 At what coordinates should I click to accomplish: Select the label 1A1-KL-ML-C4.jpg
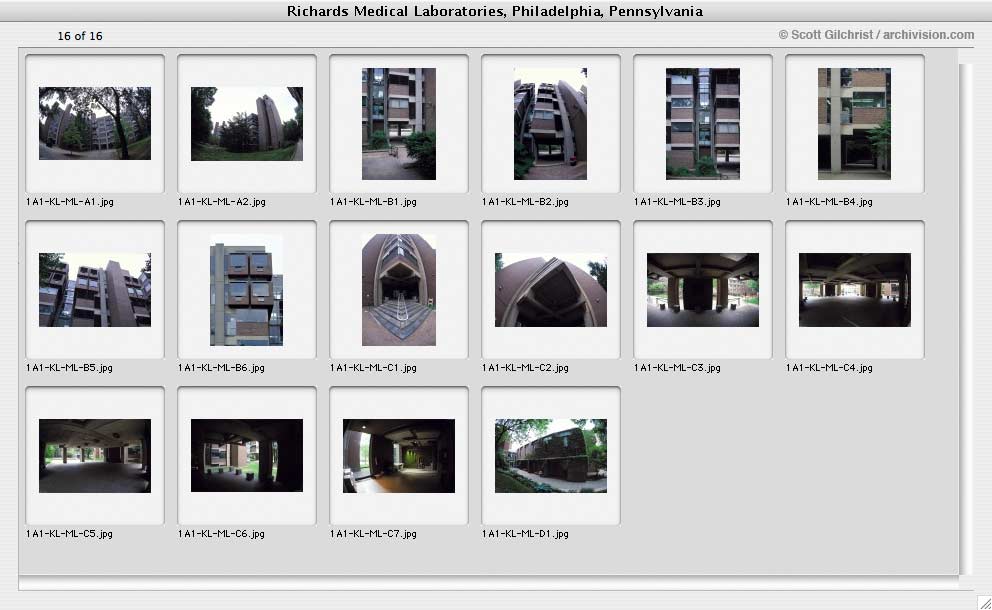click(829, 368)
